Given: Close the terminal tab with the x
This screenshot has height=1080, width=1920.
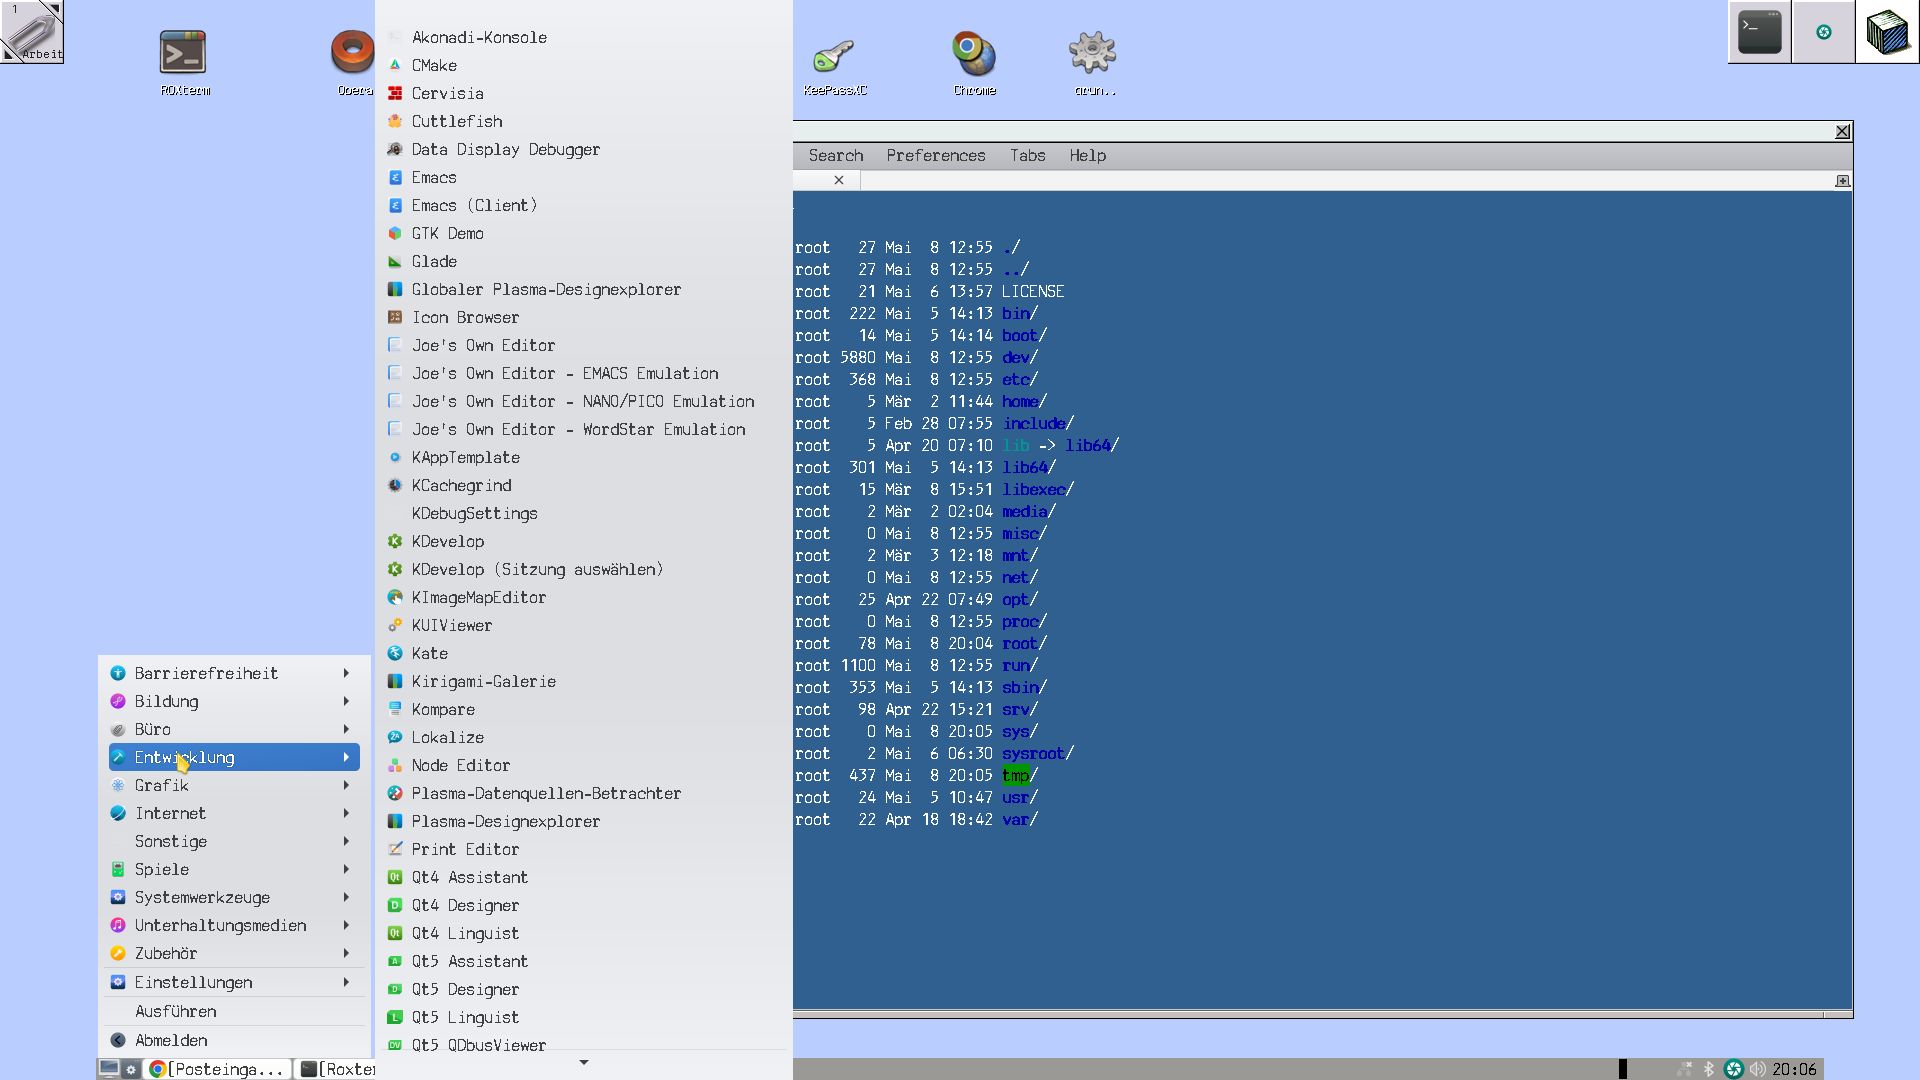Looking at the screenshot, I should (x=839, y=180).
